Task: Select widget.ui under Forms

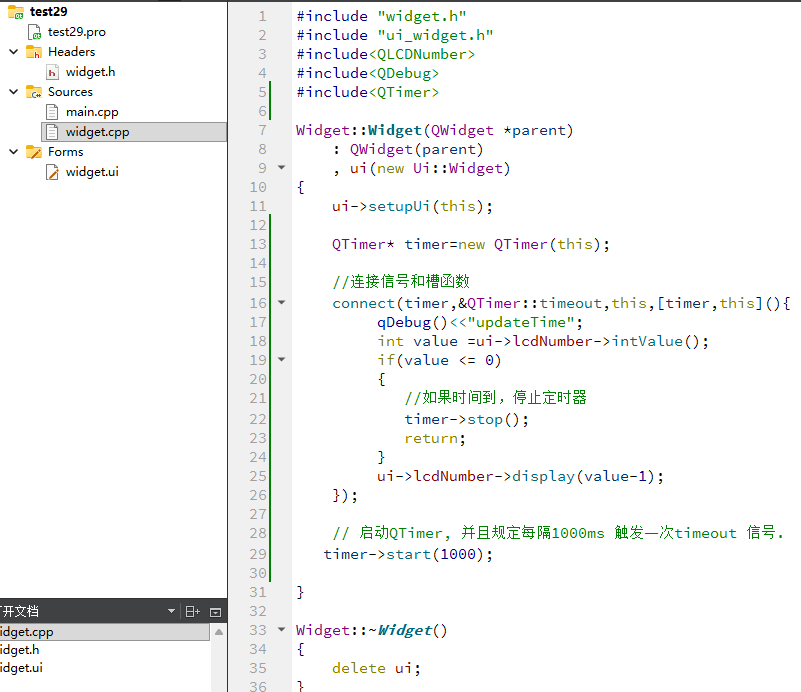Action: (x=92, y=172)
